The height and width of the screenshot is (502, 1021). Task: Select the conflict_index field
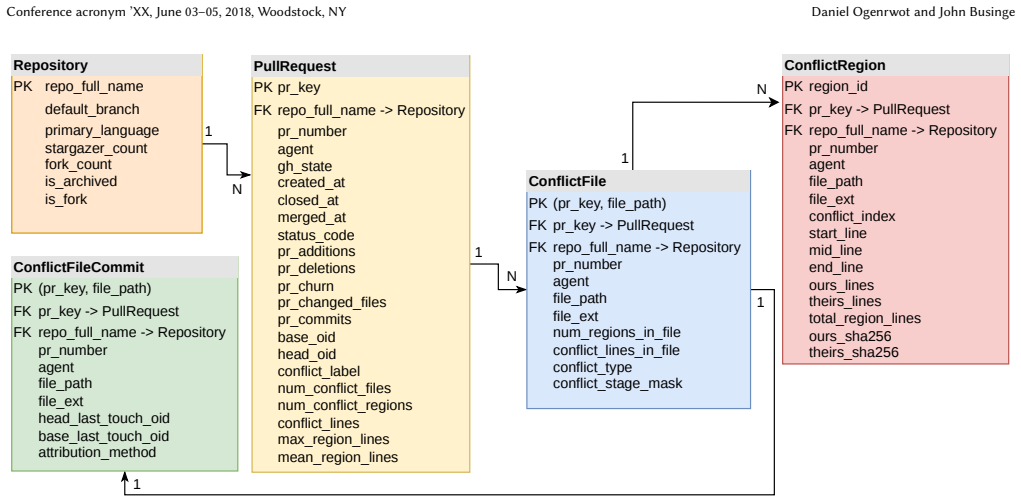(x=852, y=217)
